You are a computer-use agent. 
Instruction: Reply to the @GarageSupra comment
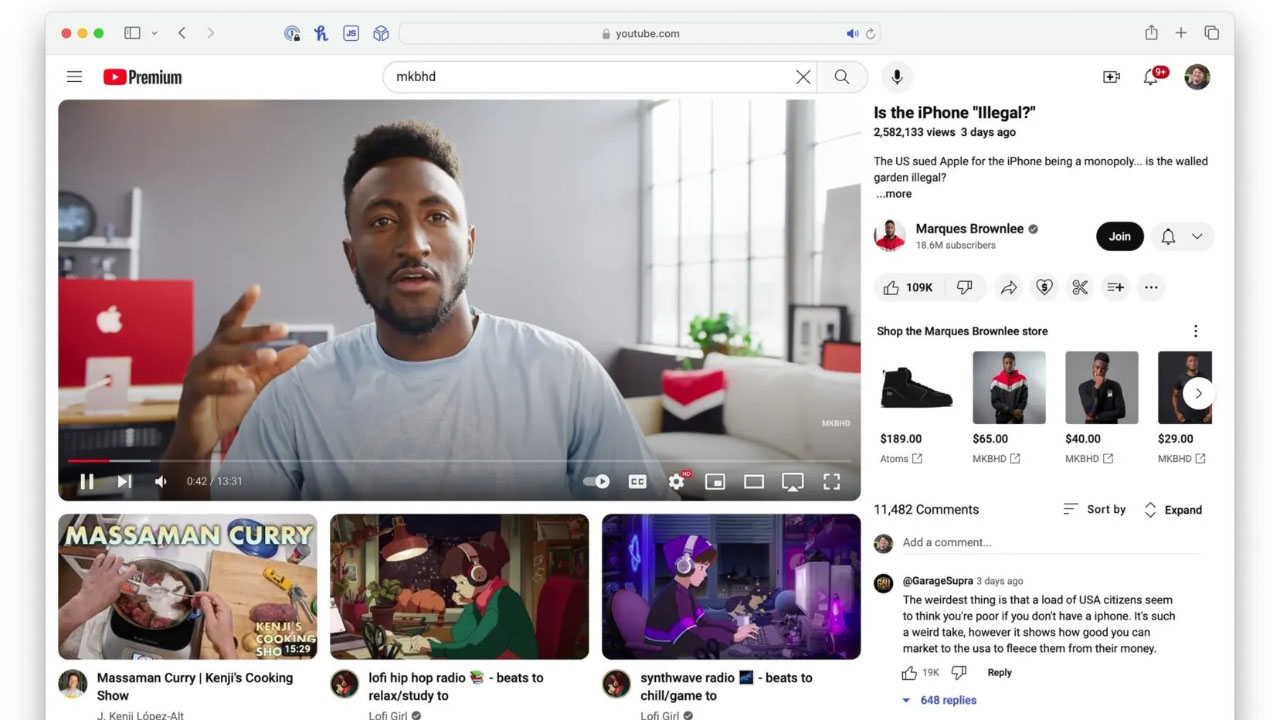(999, 673)
